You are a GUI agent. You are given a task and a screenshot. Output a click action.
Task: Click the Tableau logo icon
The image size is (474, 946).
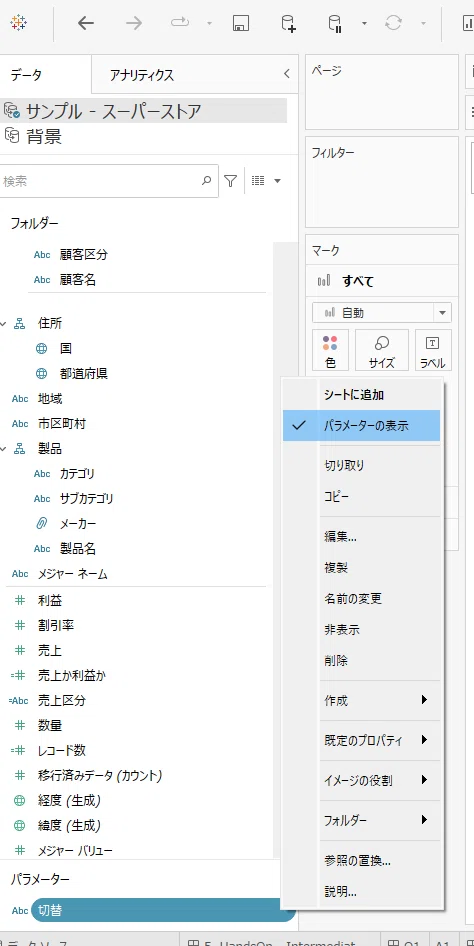pos(18,23)
